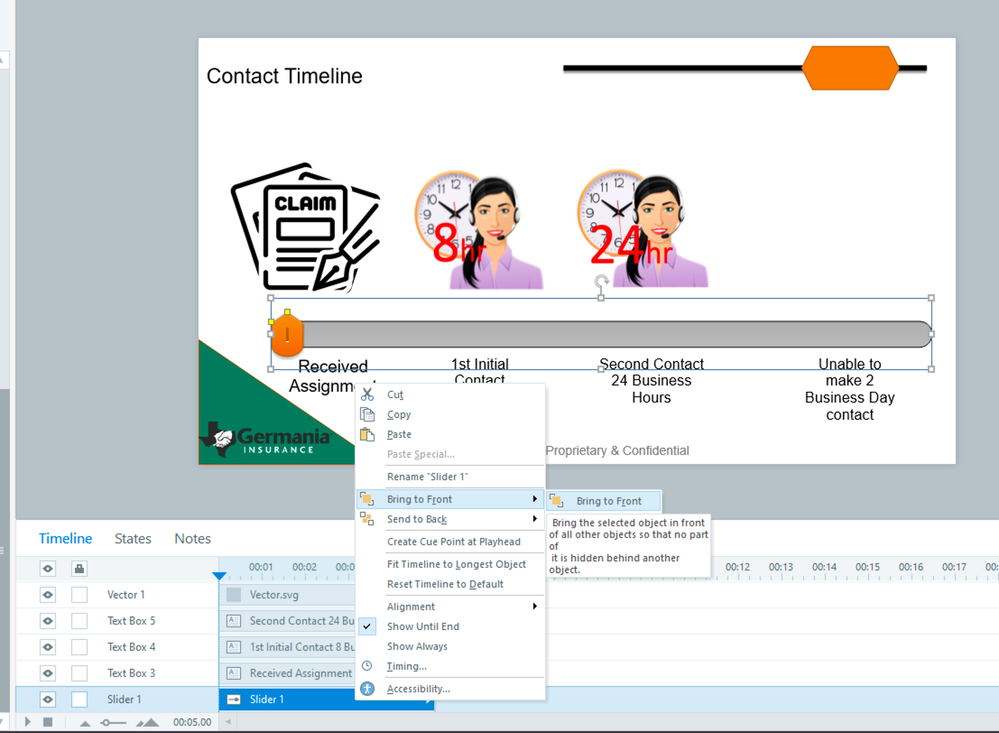Lock the Slider 1 layer

[x=79, y=699]
